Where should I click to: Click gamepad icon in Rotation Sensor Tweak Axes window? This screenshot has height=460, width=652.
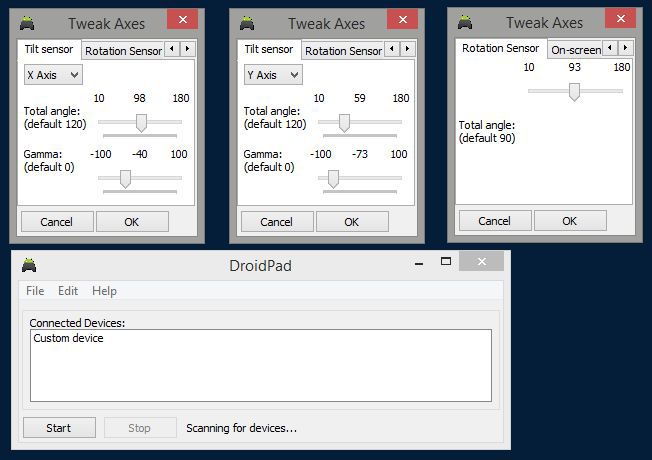tap(465, 22)
